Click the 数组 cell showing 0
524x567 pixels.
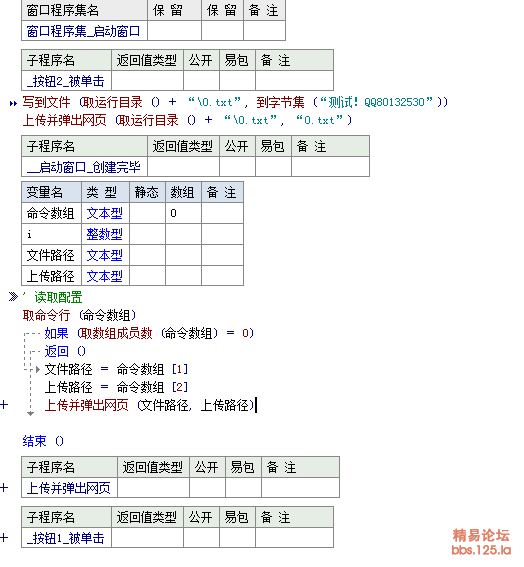183,213
